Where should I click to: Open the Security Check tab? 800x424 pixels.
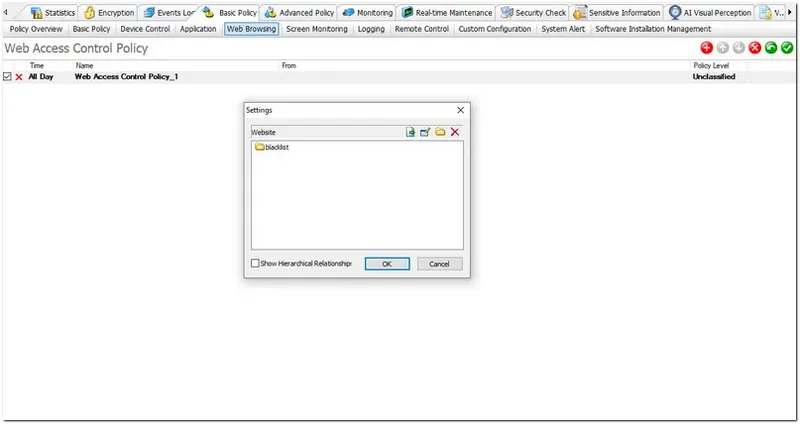(534, 13)
